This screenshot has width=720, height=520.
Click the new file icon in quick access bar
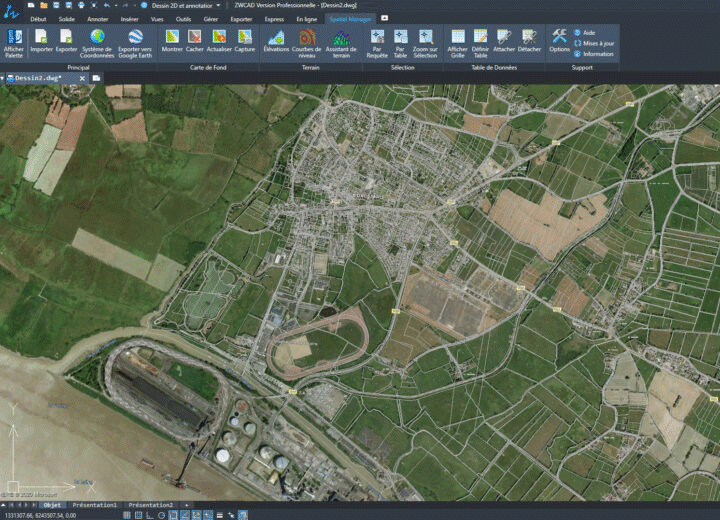(x=31, y=5)
